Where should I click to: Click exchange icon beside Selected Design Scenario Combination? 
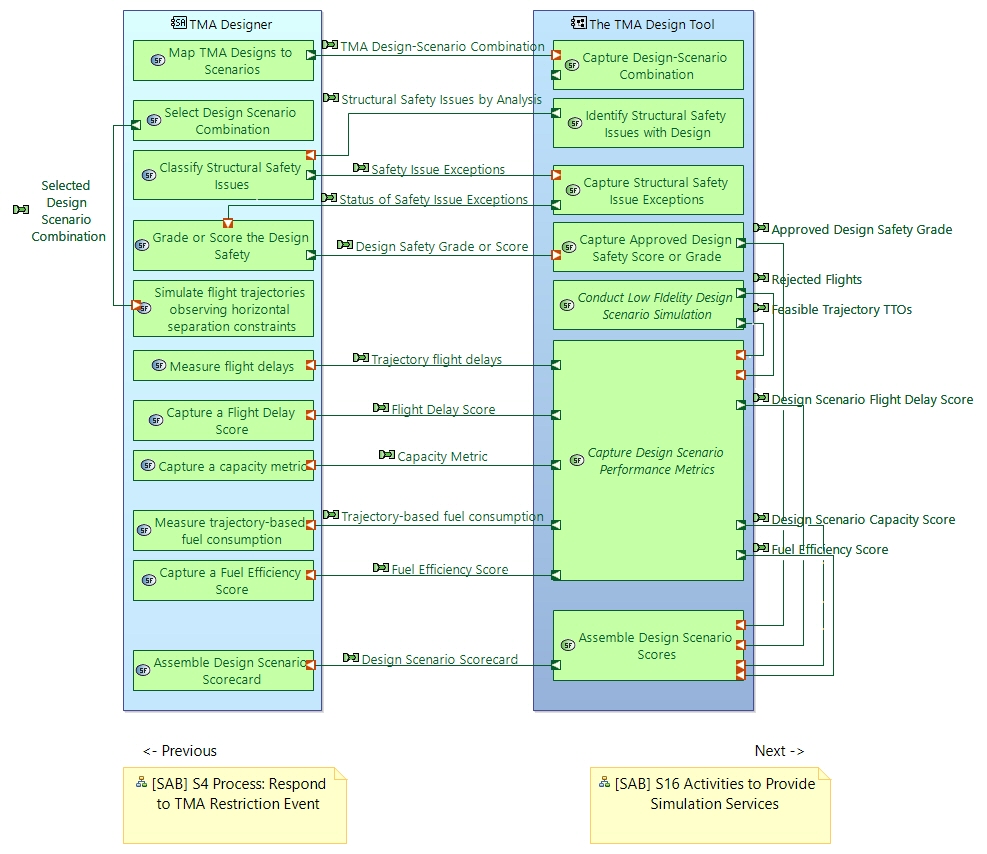(21, 210)
